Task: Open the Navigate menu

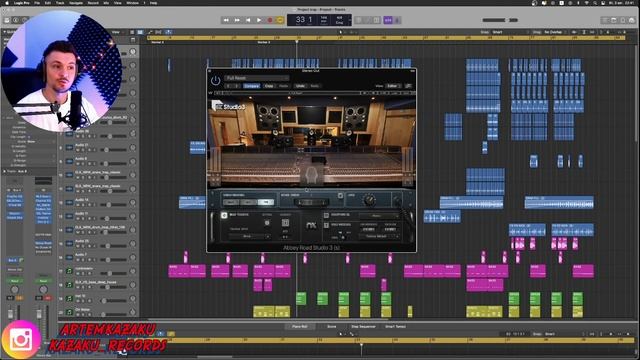Action: click(76, 3)
